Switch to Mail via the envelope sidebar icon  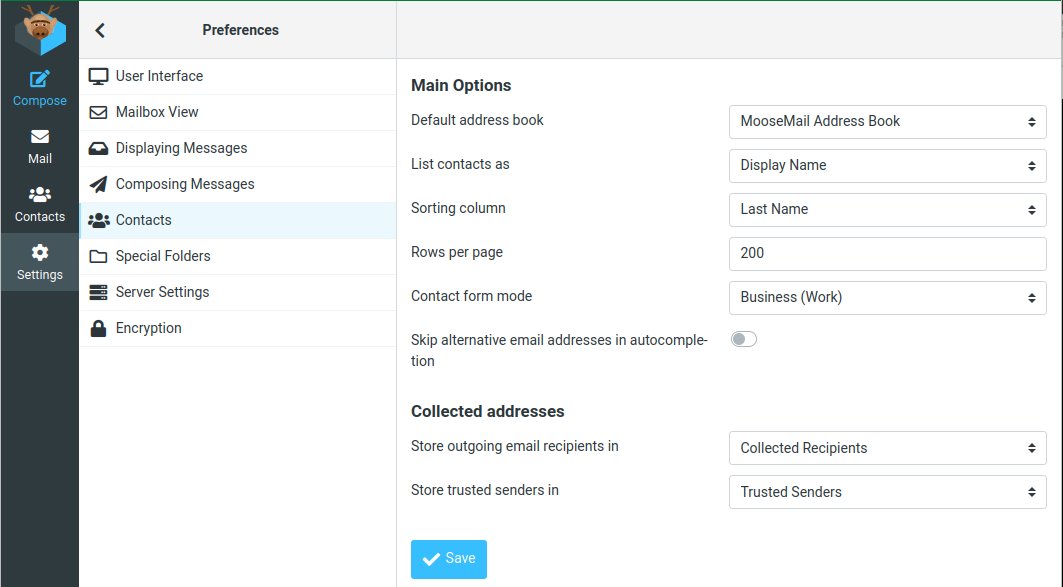(x=39, y=147)
